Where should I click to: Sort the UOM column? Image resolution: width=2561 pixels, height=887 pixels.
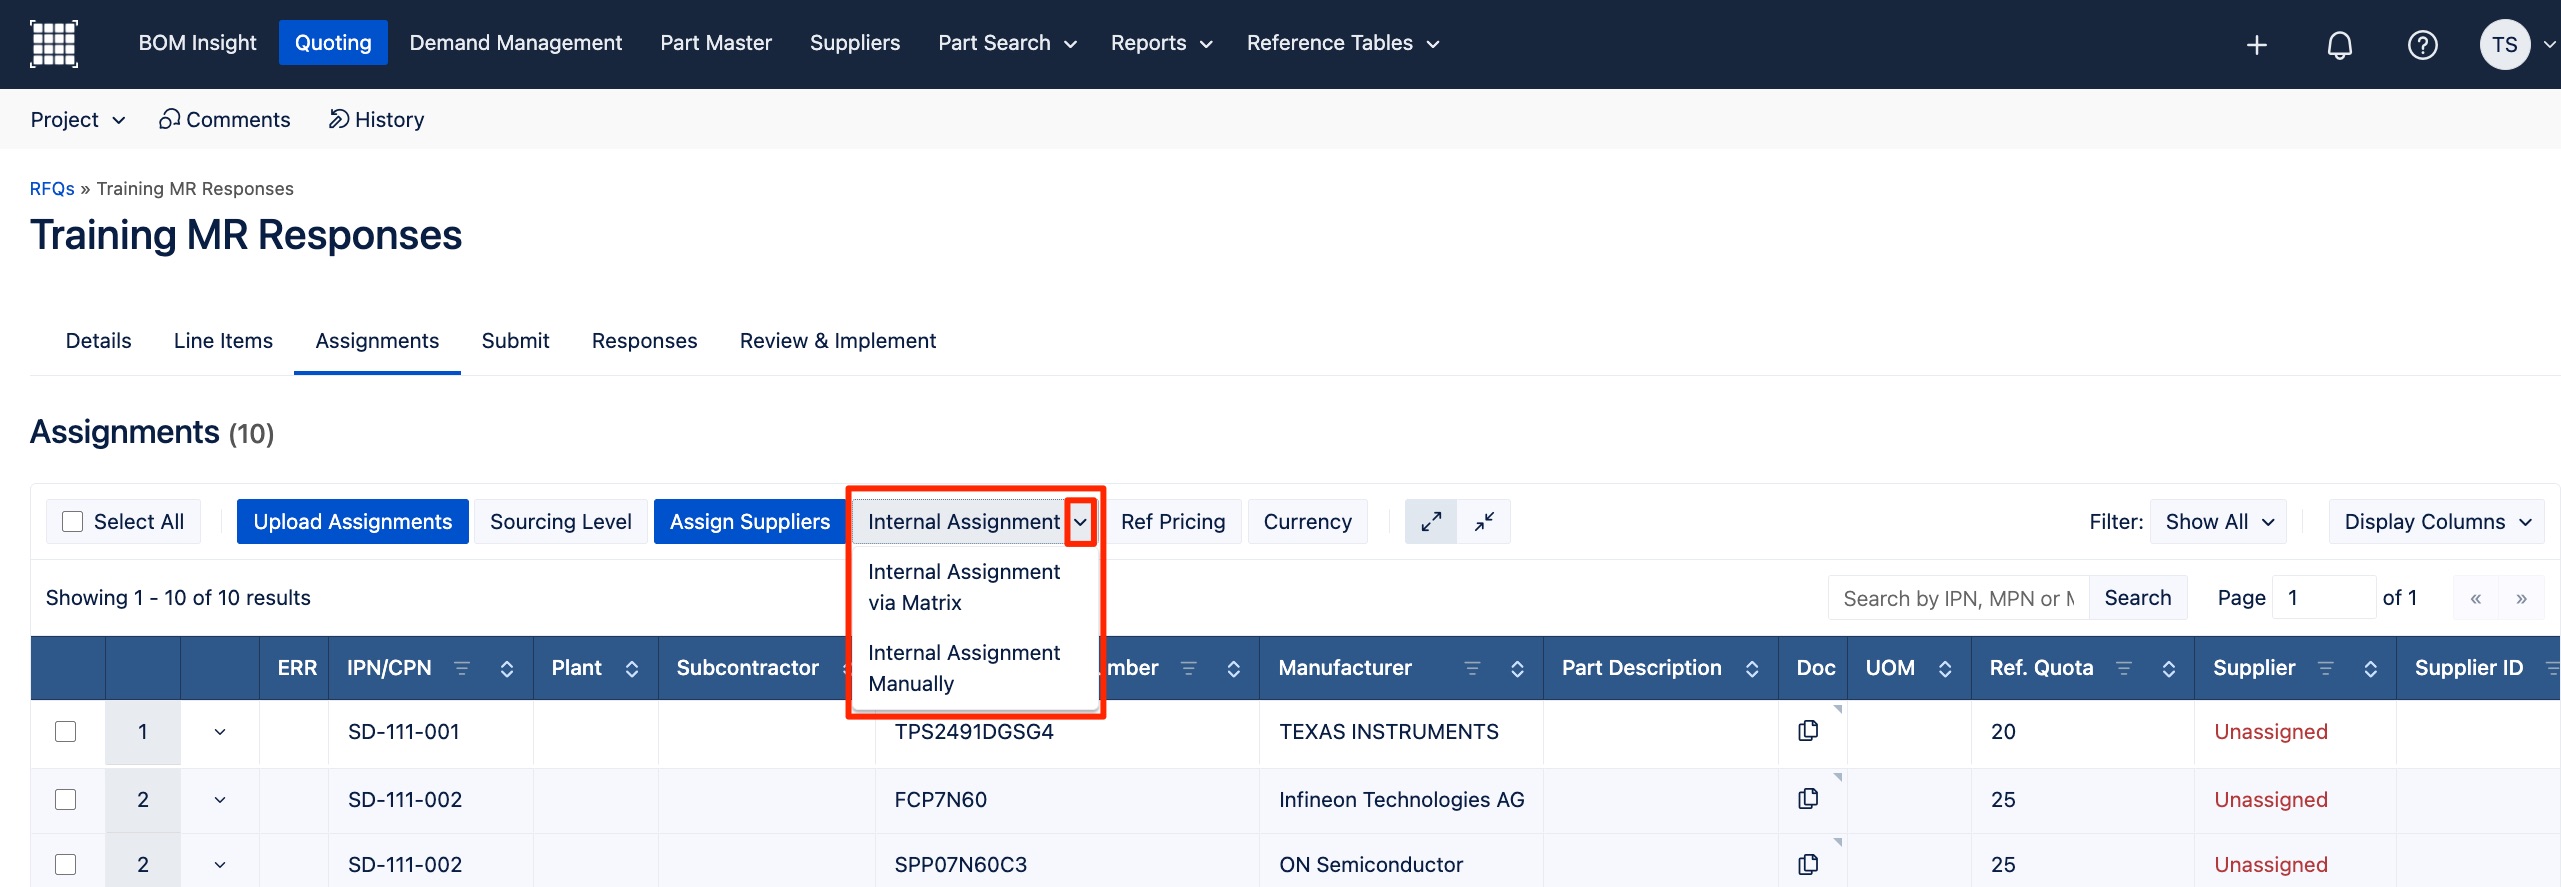coord(1945,668)
